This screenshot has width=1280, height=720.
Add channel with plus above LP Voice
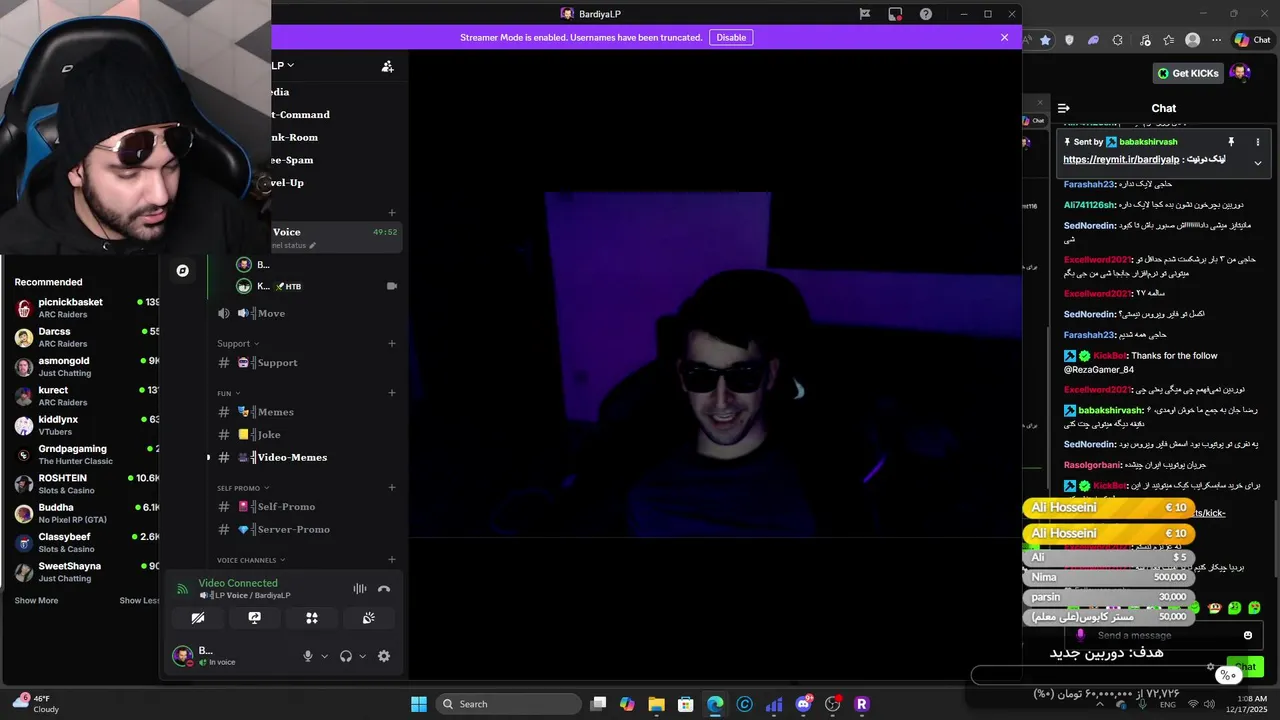pyautogui.click(x=392, y=212)
